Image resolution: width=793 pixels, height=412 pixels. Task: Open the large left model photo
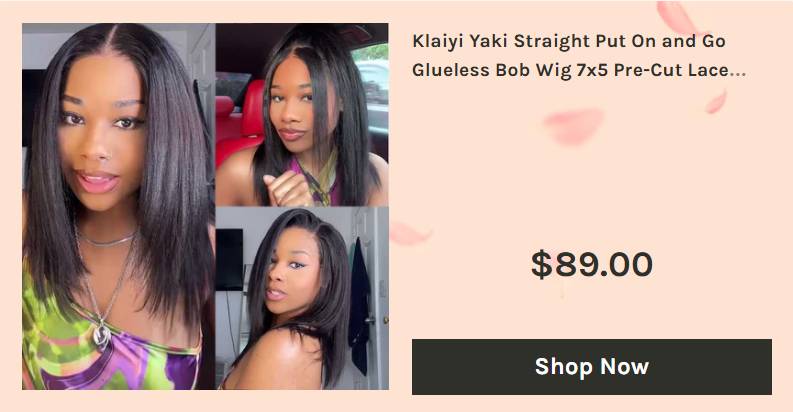pyautogui.click(x=119, y=206)
